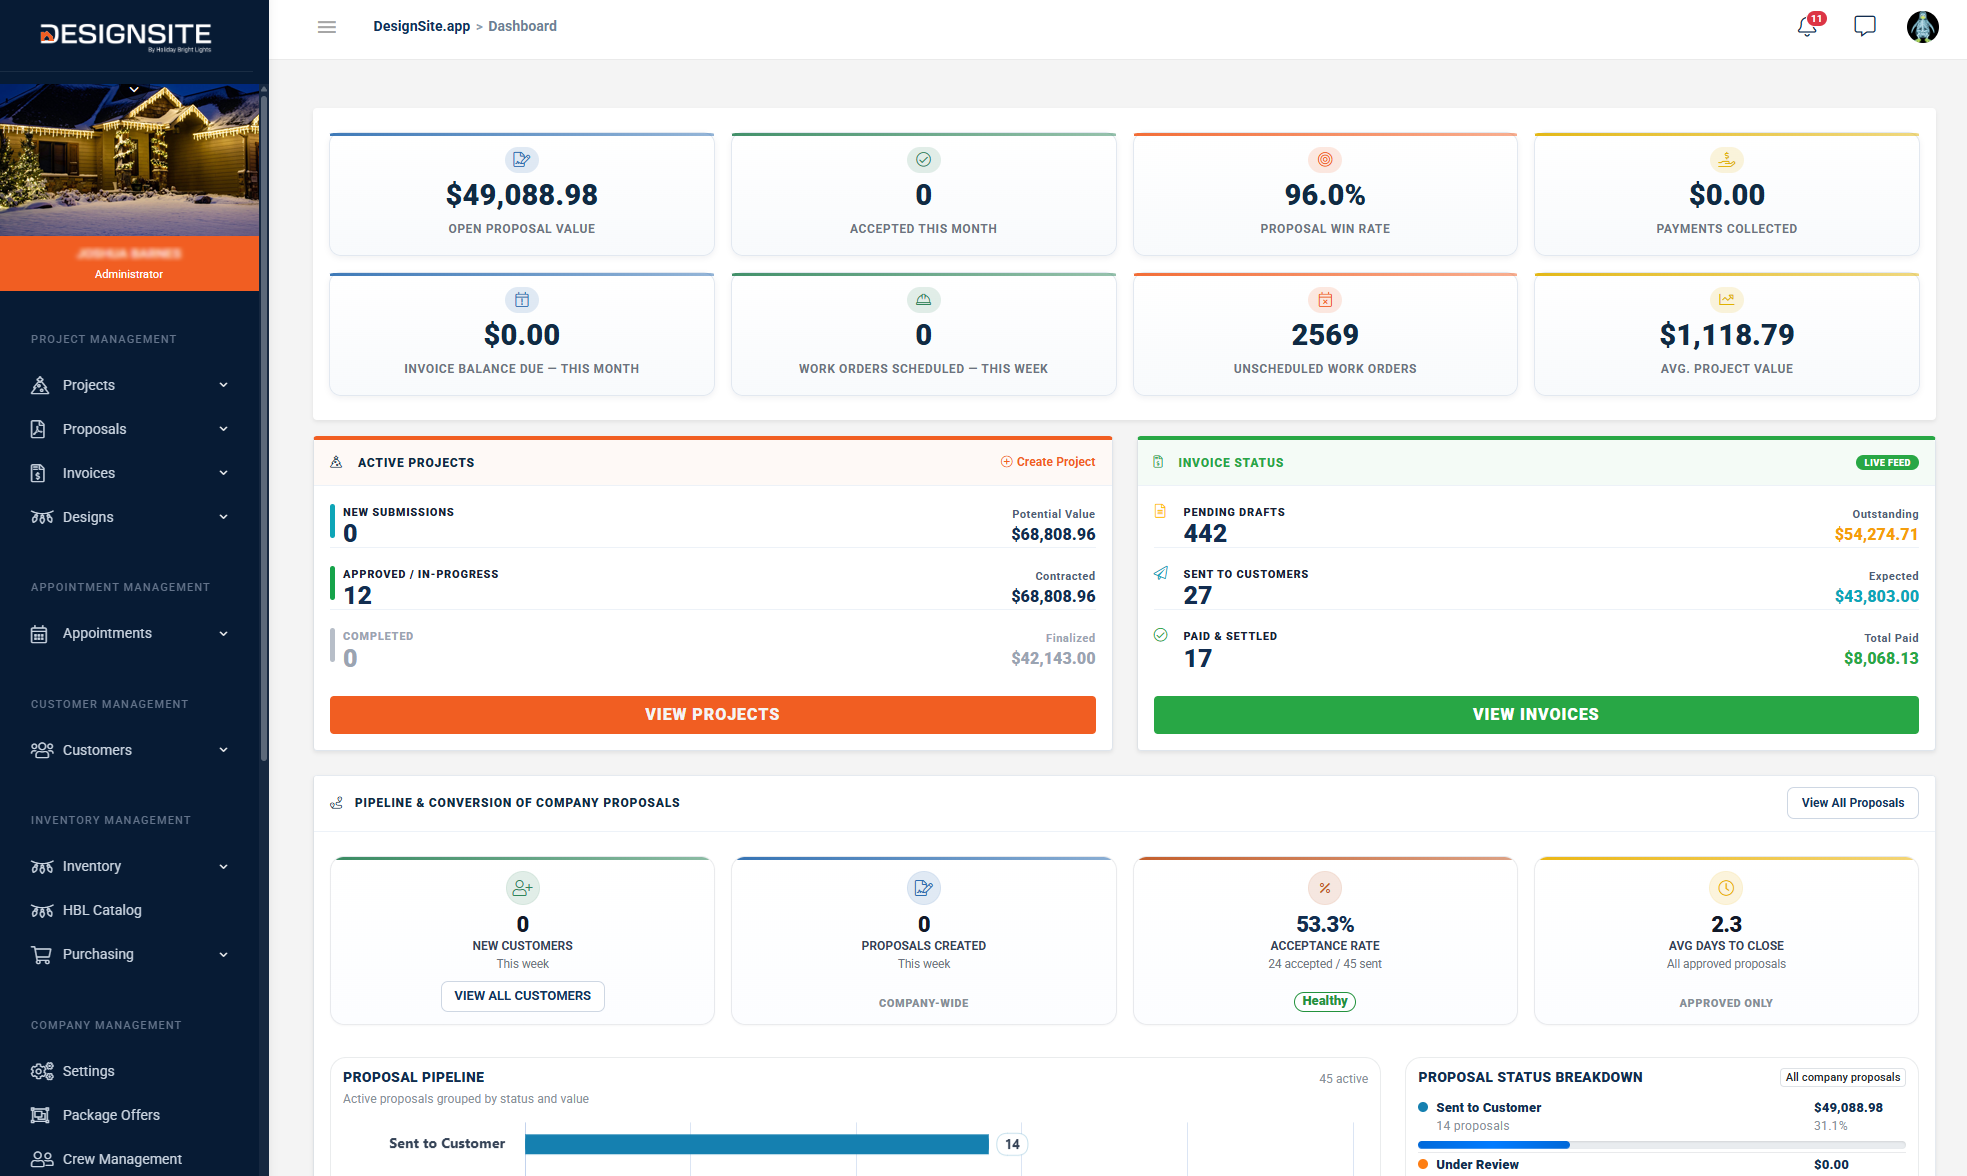Click the Settings gears icon

42,1071
